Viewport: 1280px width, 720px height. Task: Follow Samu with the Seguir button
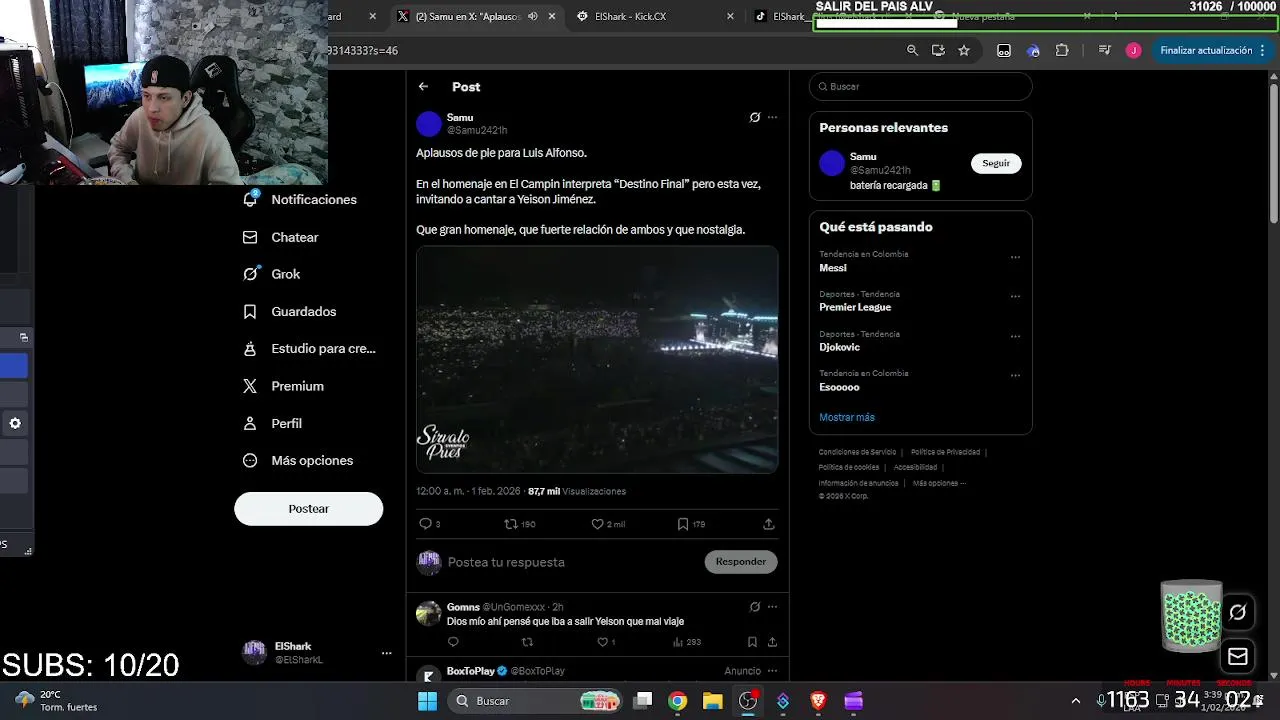coord(996,163)
